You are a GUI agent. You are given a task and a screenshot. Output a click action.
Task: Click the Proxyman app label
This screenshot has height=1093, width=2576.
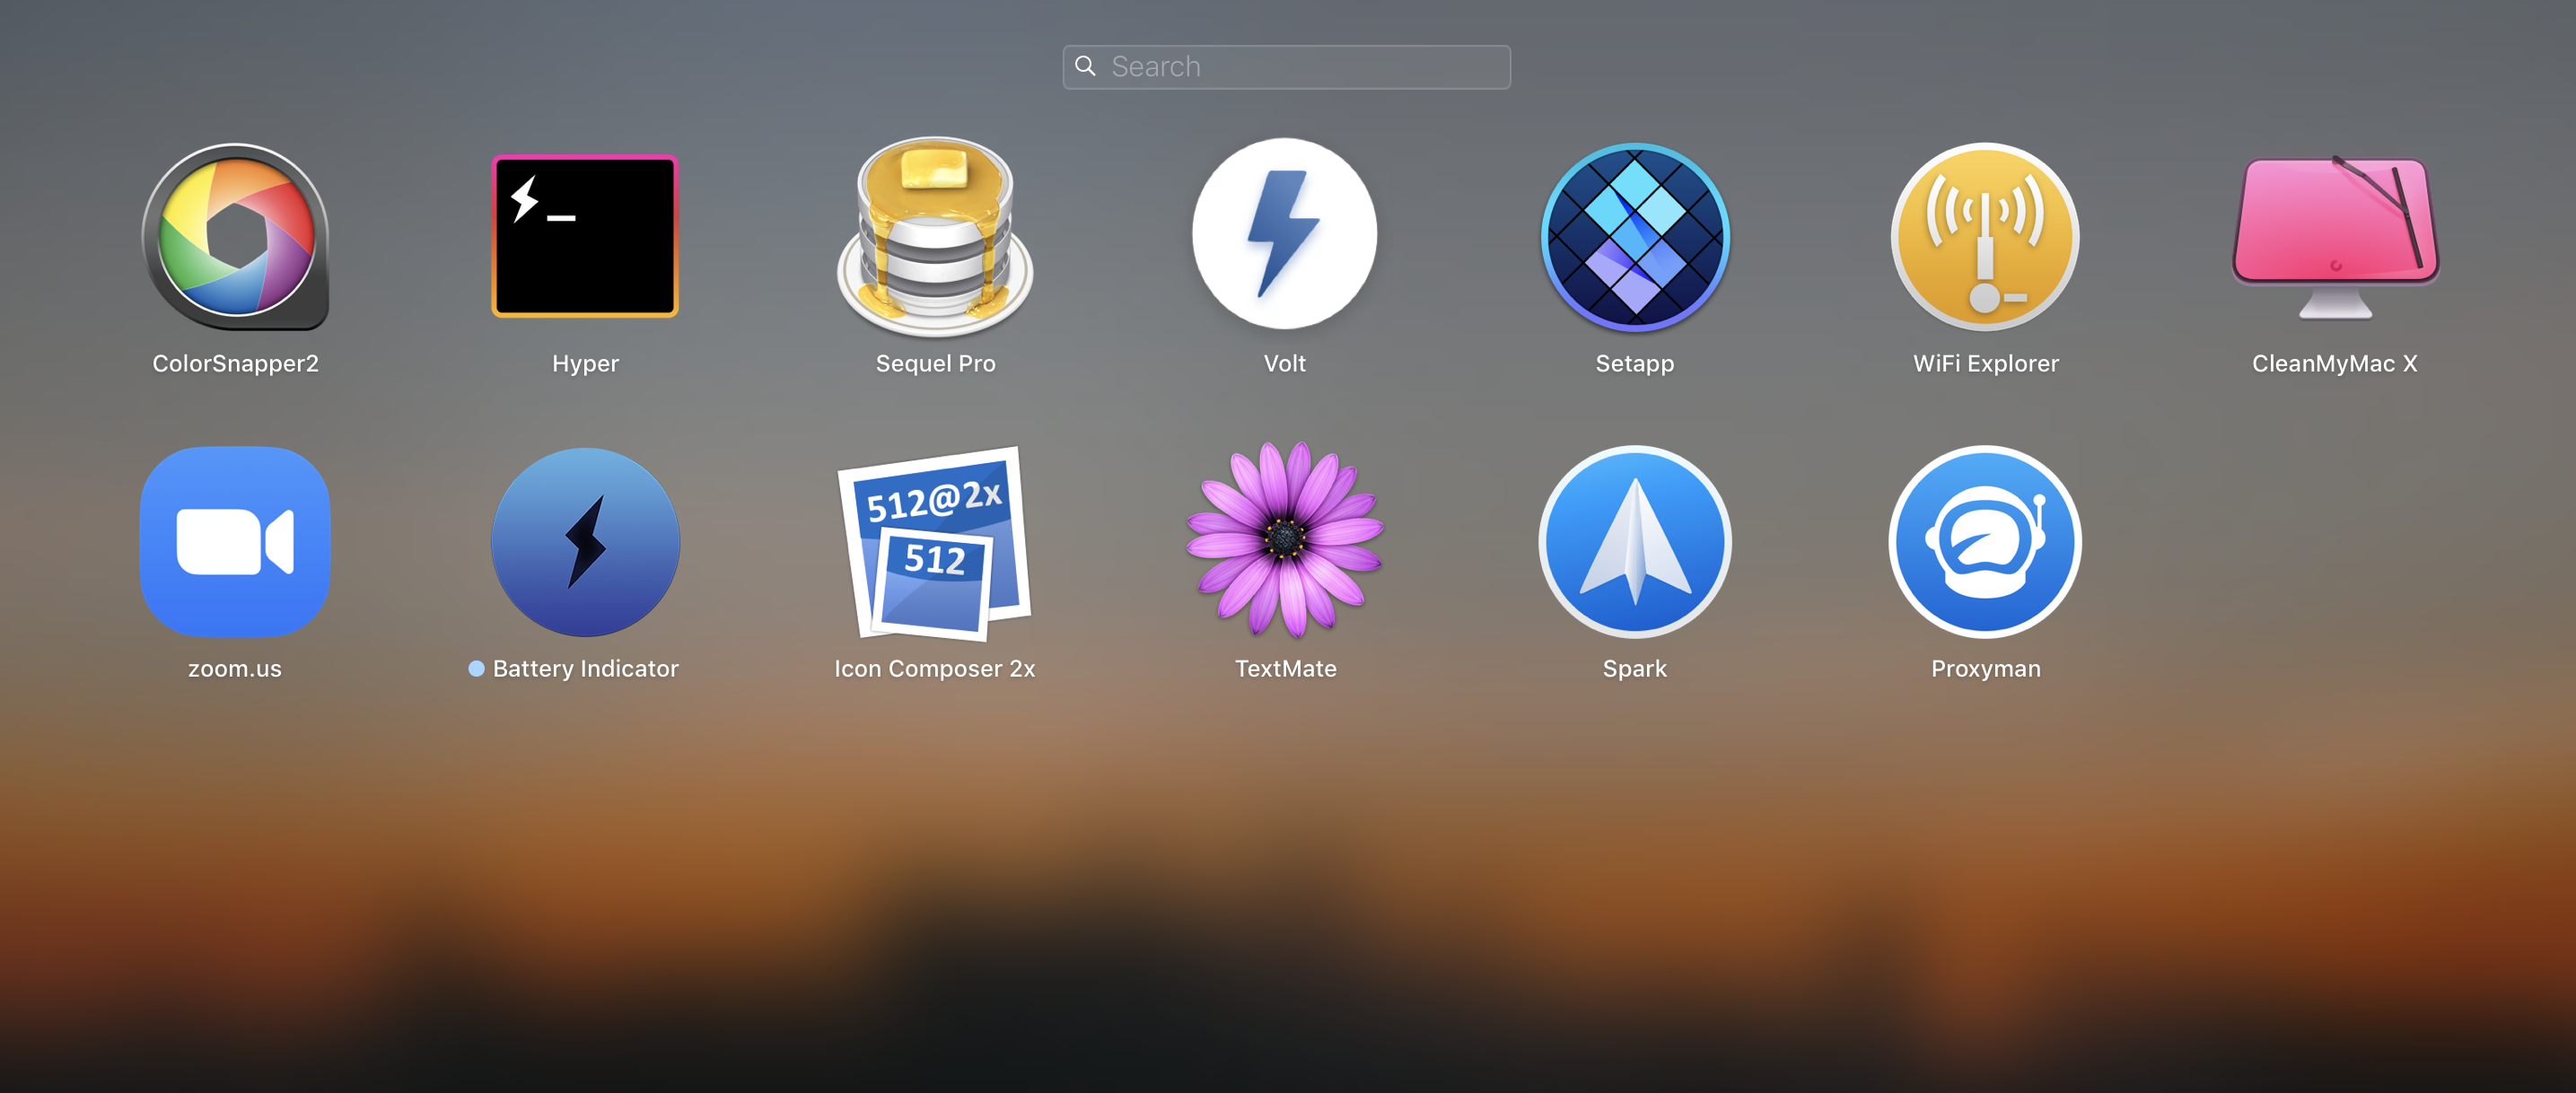[x=1985, y=668]
